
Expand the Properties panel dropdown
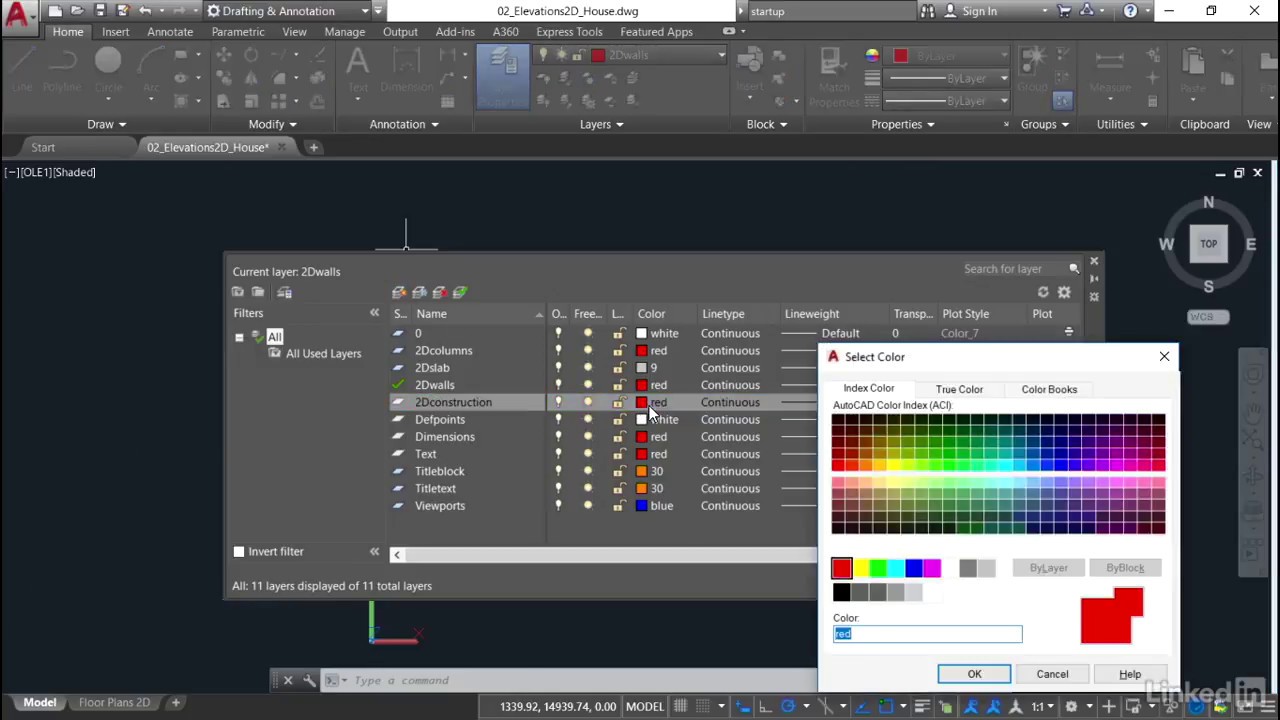coord(903,124)
